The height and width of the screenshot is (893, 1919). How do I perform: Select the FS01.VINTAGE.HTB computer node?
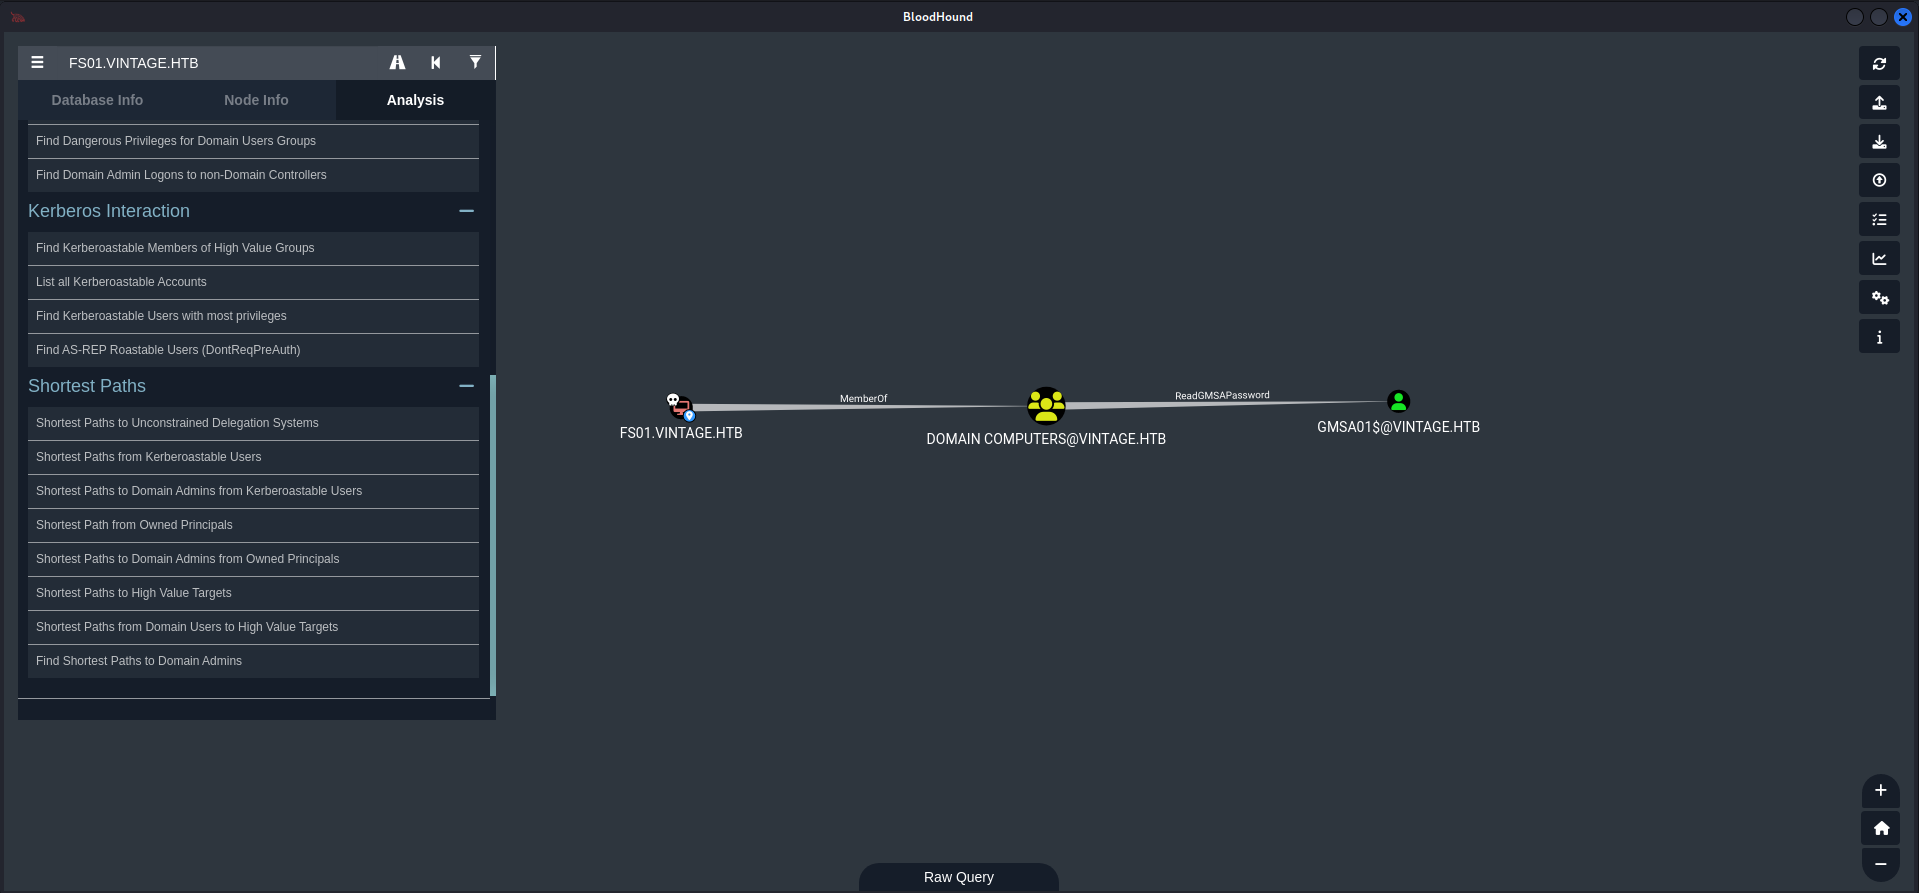[x=681, y=406]
